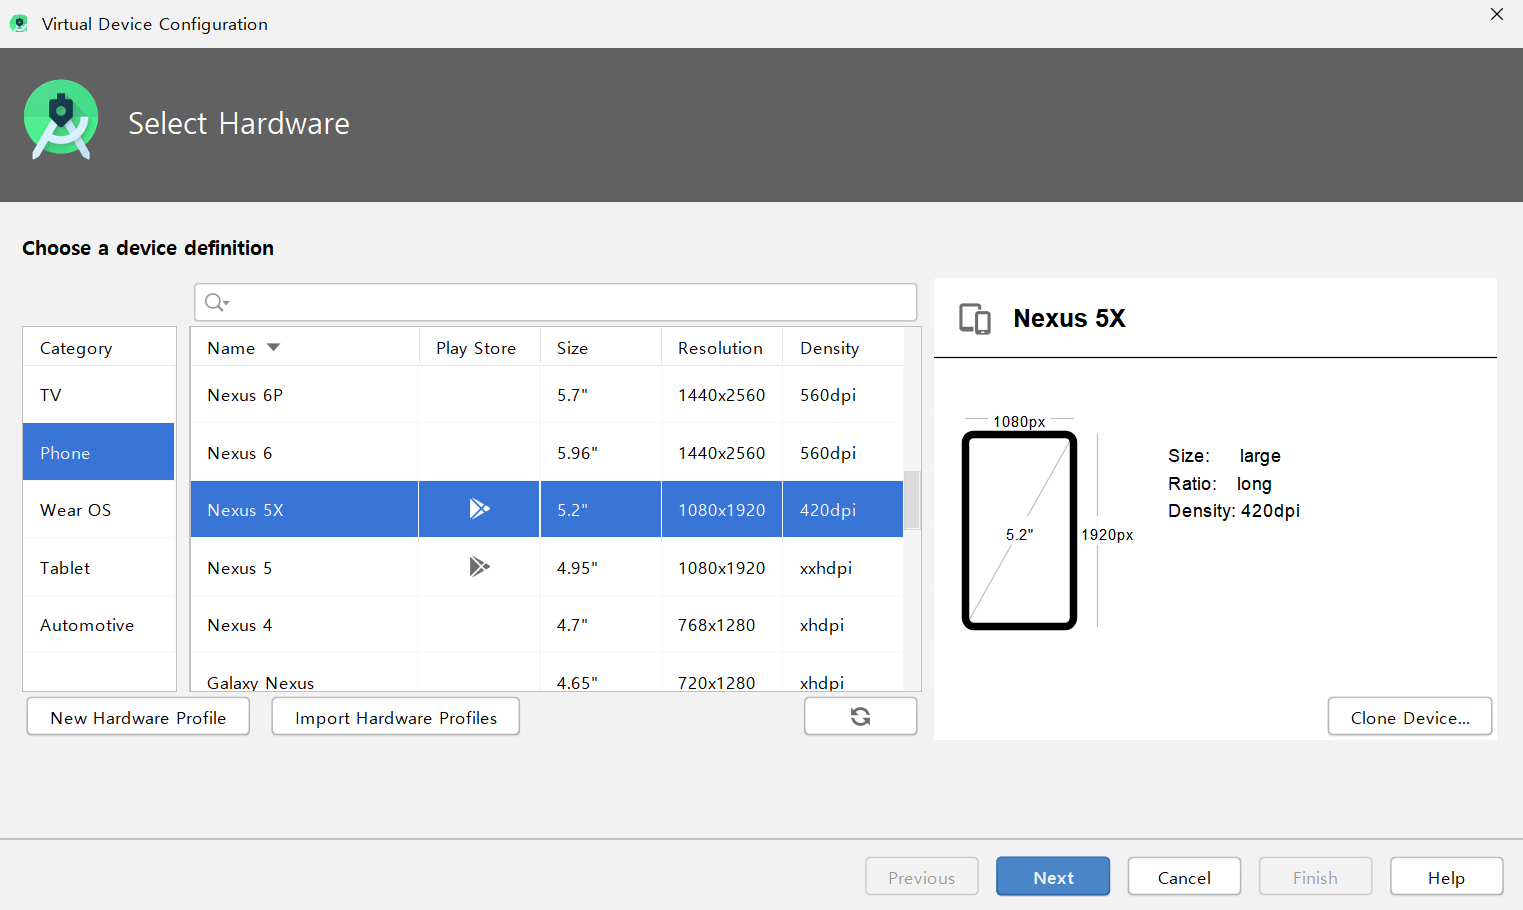This screenshot has height=910, width=1523.
Task: Click Import Hardware Profiles button
Action: 395,717
